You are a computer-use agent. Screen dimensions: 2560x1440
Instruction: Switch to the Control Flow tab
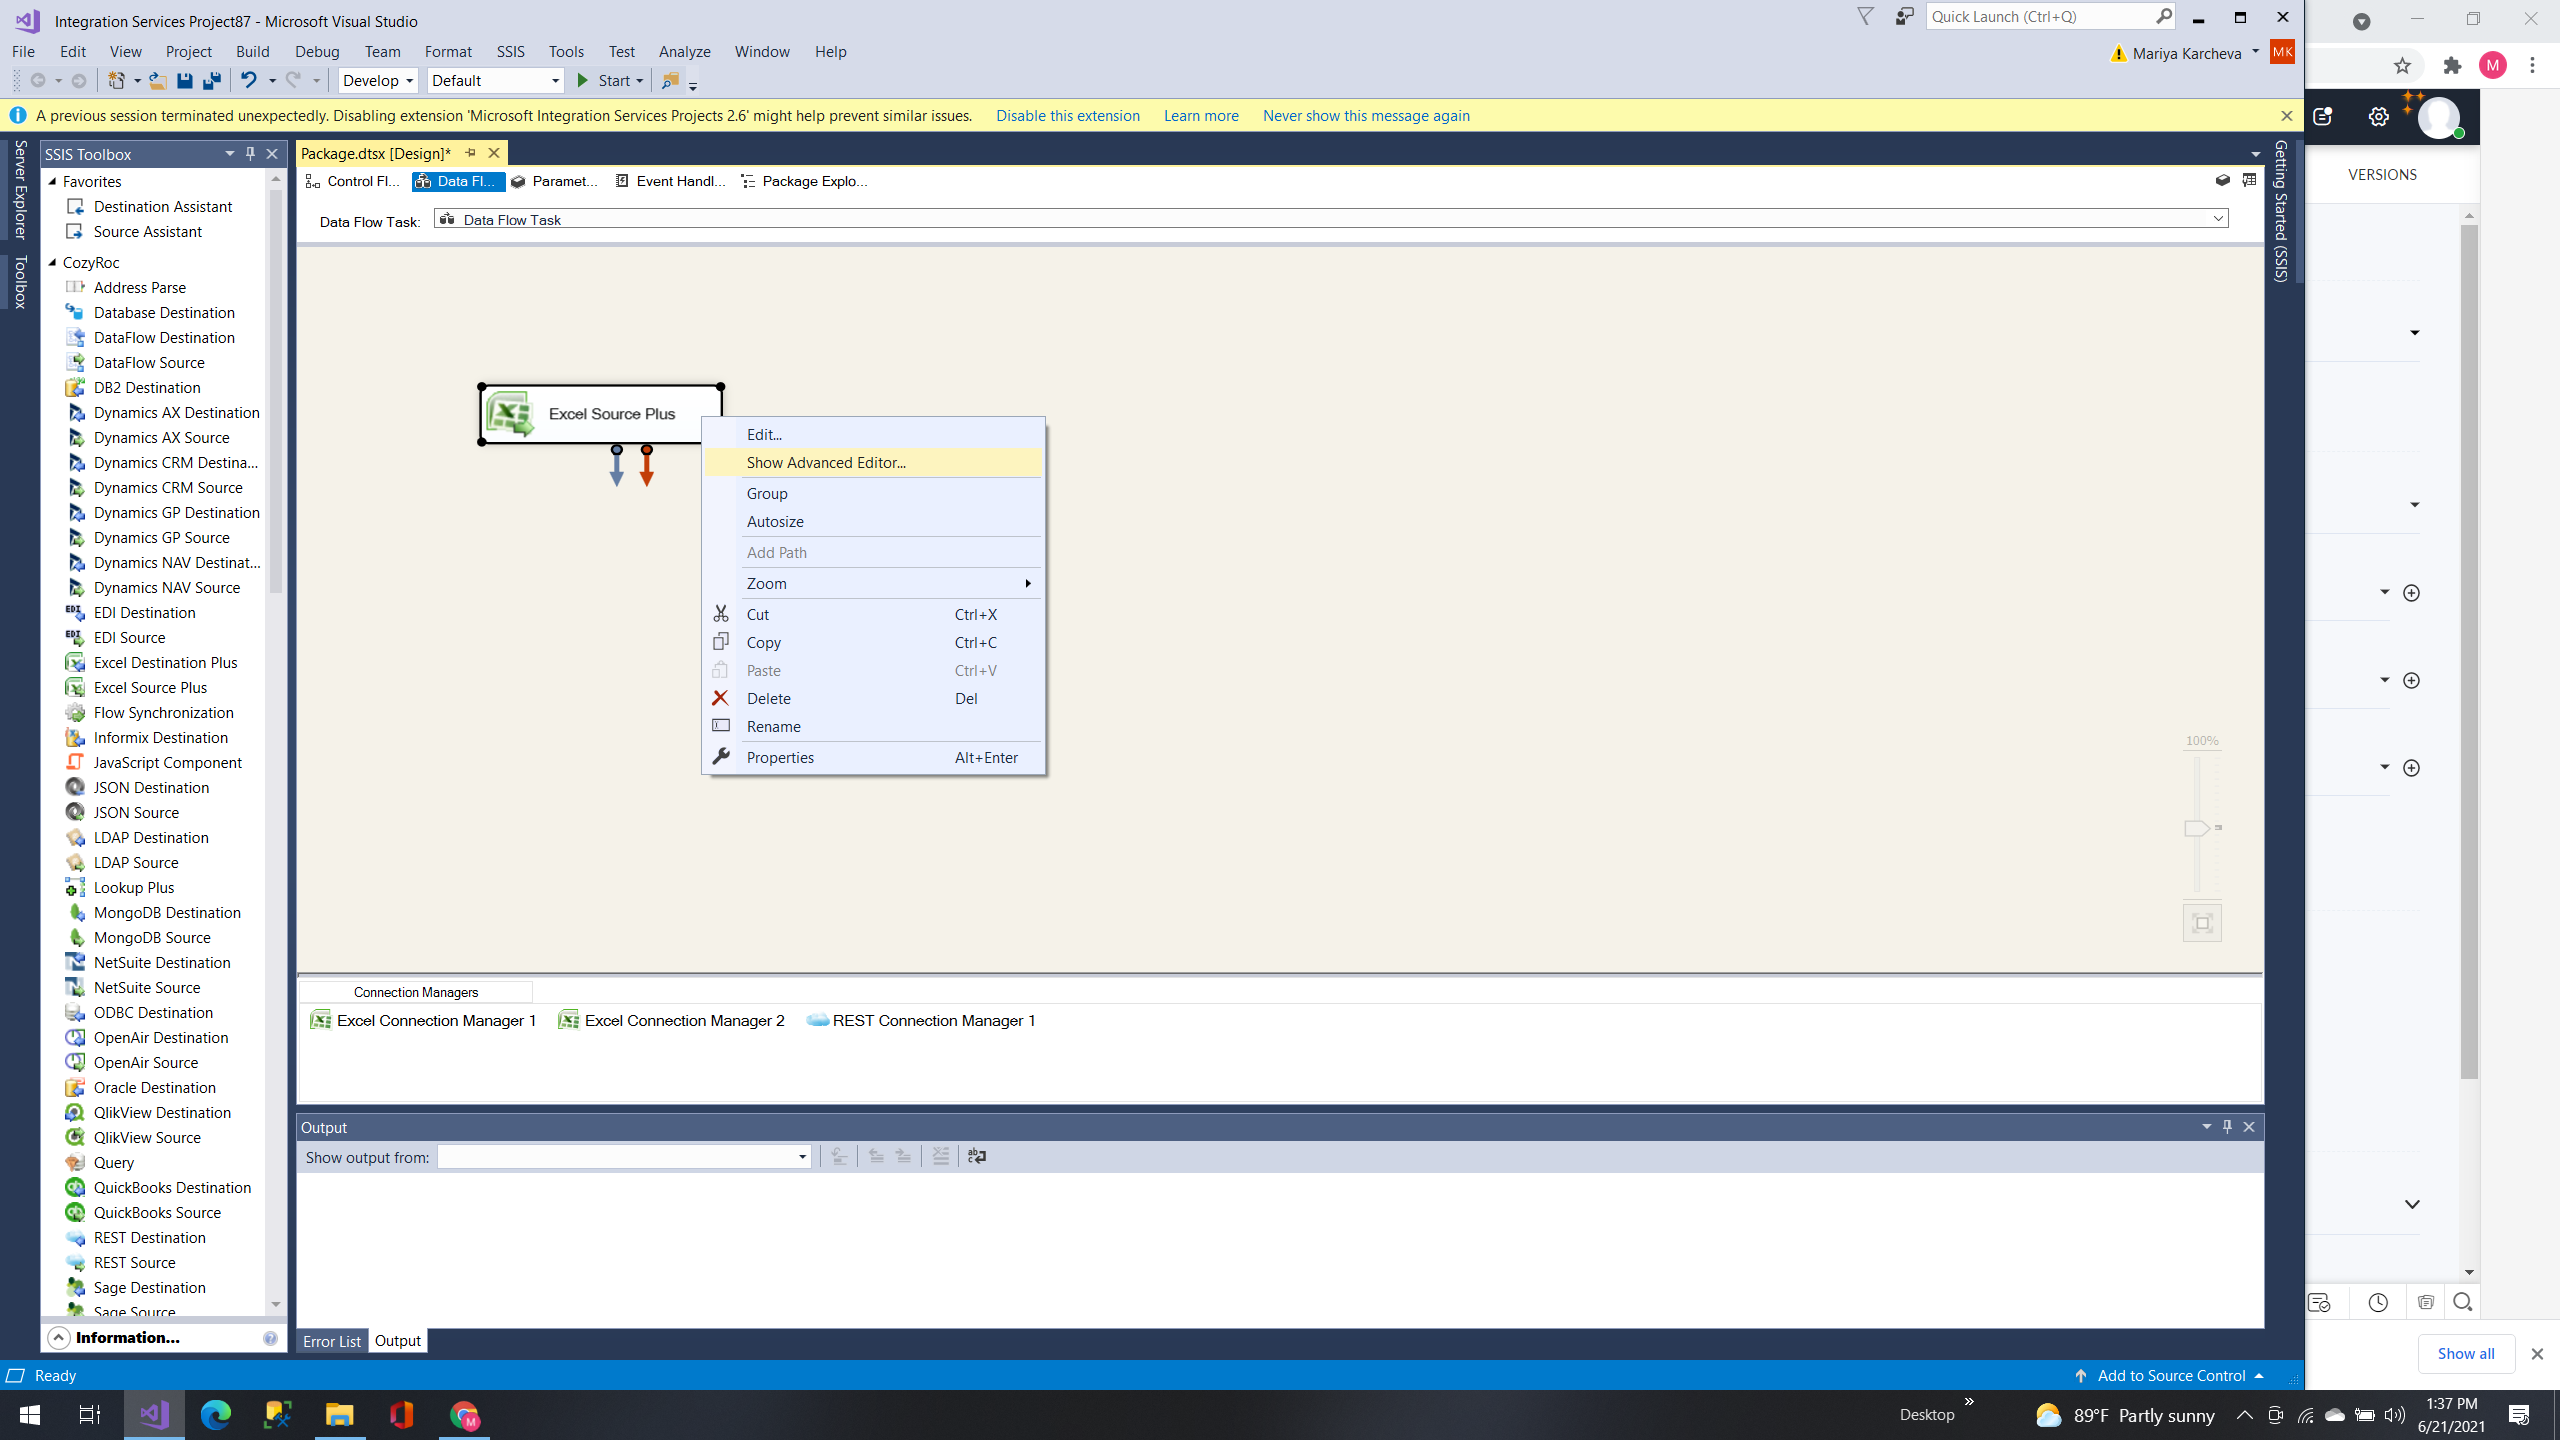pos(352,181)
